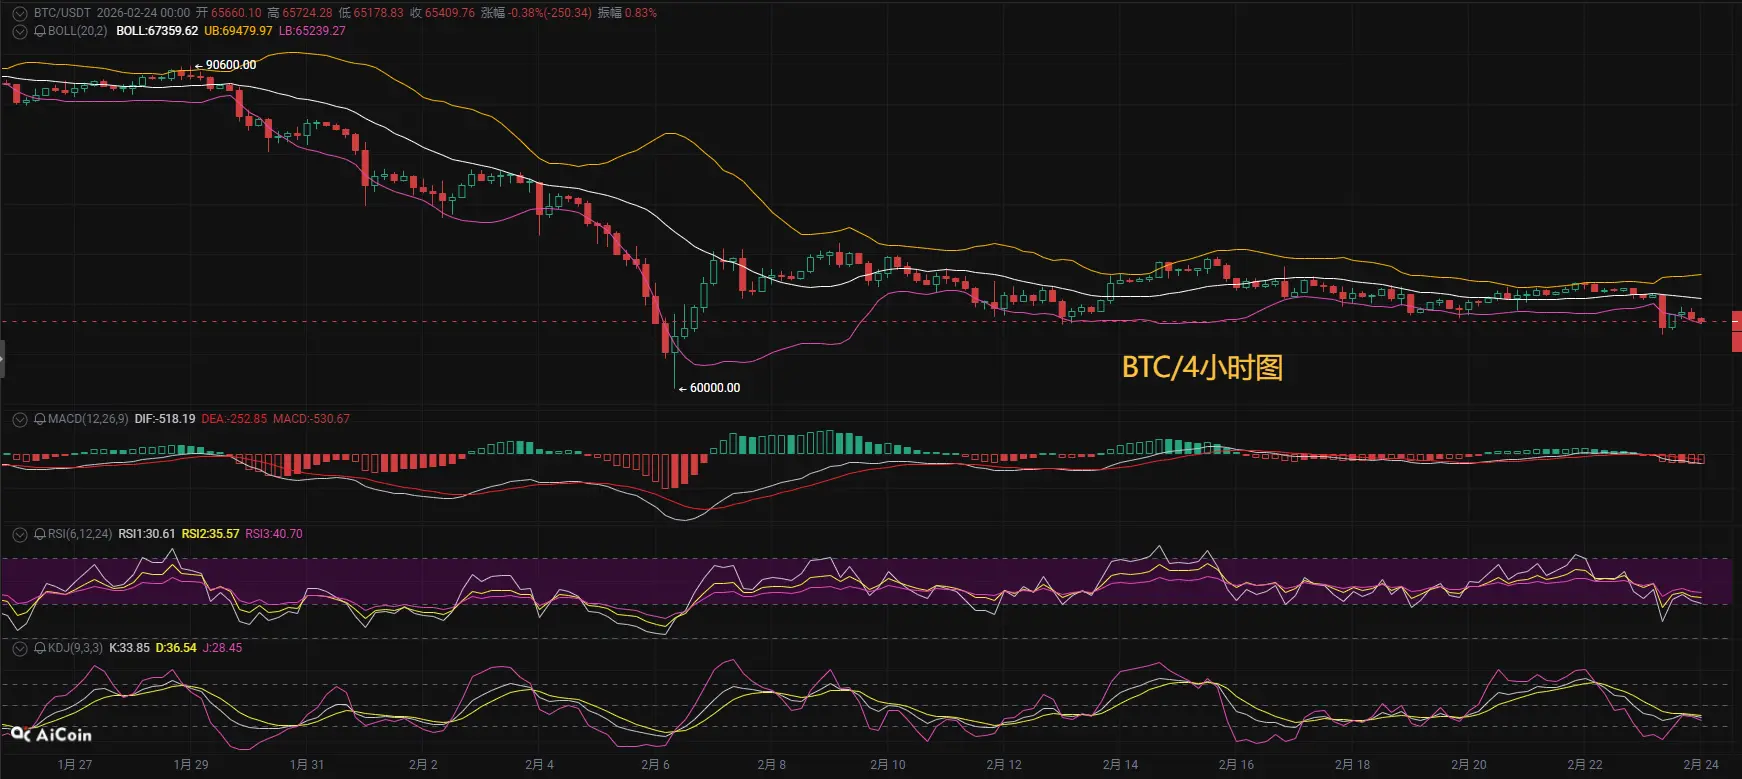The width and height of the screenshot is (1742, 779).
Task: Click the BTC/USDT pair name
Action: coord(62,13)
